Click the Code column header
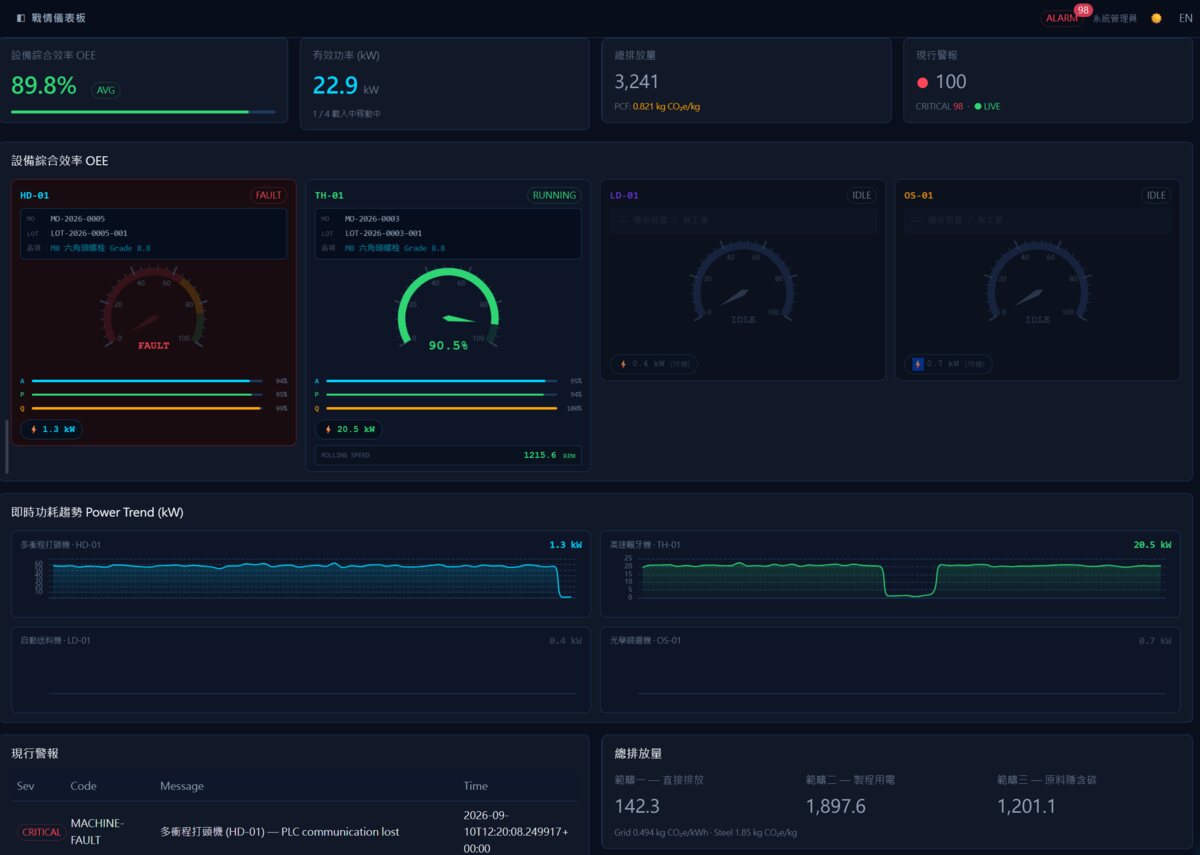The height and width of the screenshot is (855, 1200). pyautogui.click(x=83, y=786)
